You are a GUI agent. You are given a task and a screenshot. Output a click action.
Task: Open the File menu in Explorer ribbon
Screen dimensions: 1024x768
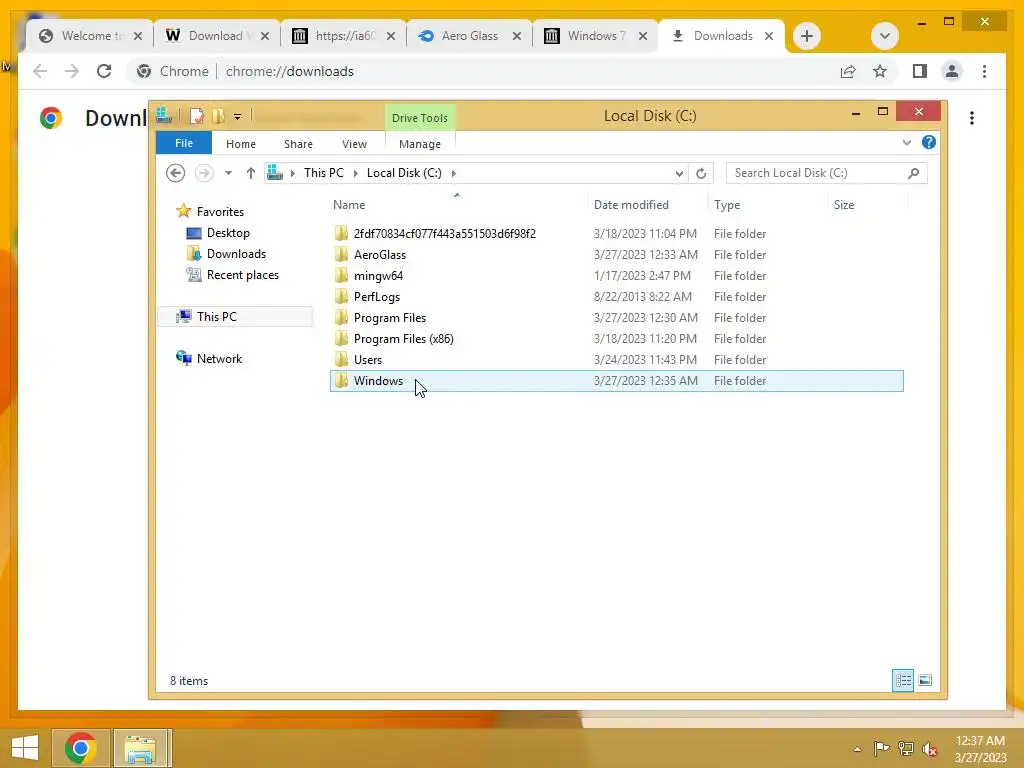coord(184,143)
